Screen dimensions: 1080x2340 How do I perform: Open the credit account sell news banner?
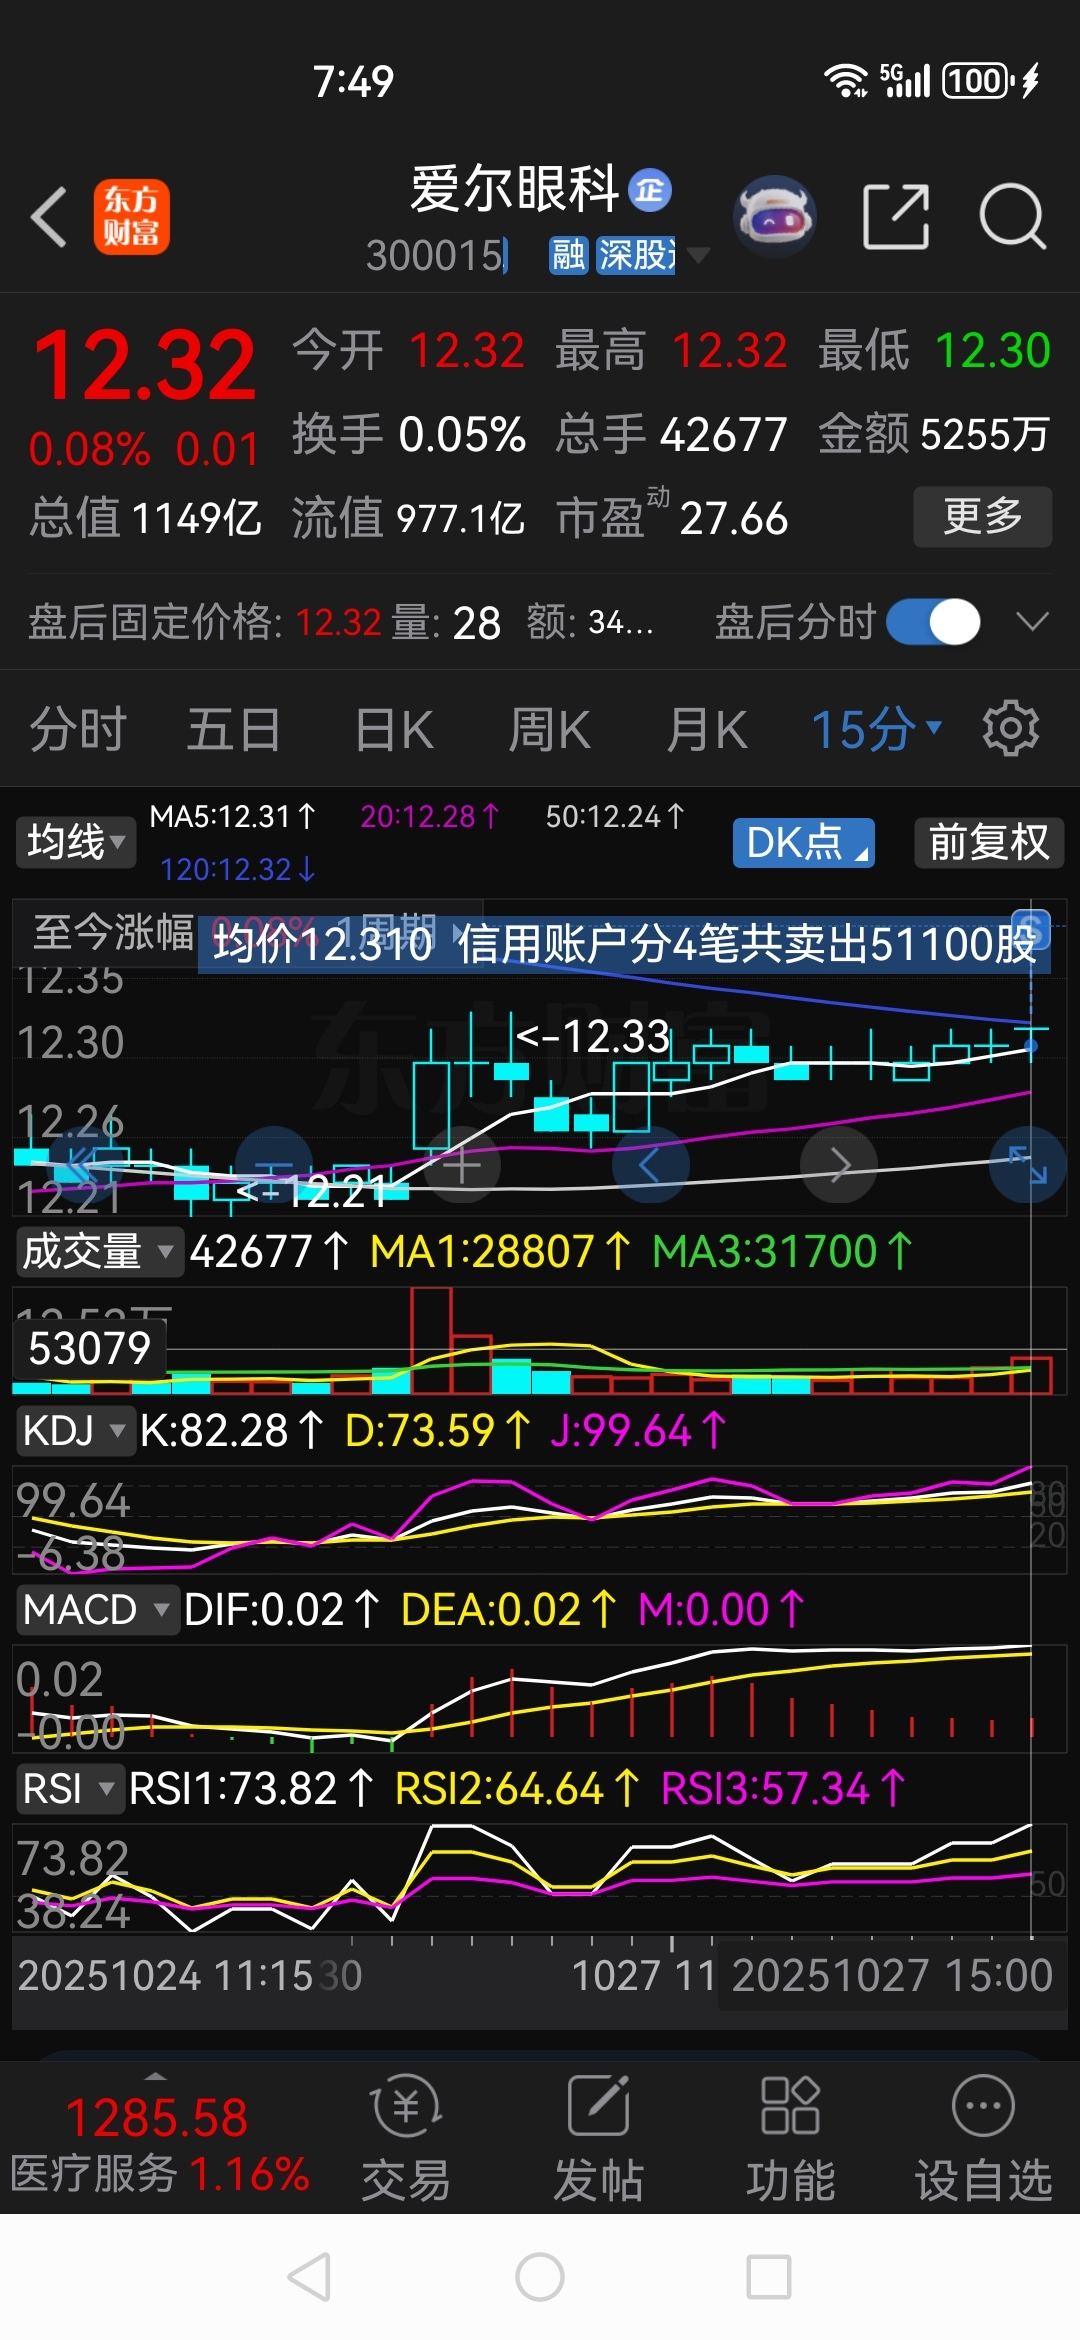(x=625, y=943)
